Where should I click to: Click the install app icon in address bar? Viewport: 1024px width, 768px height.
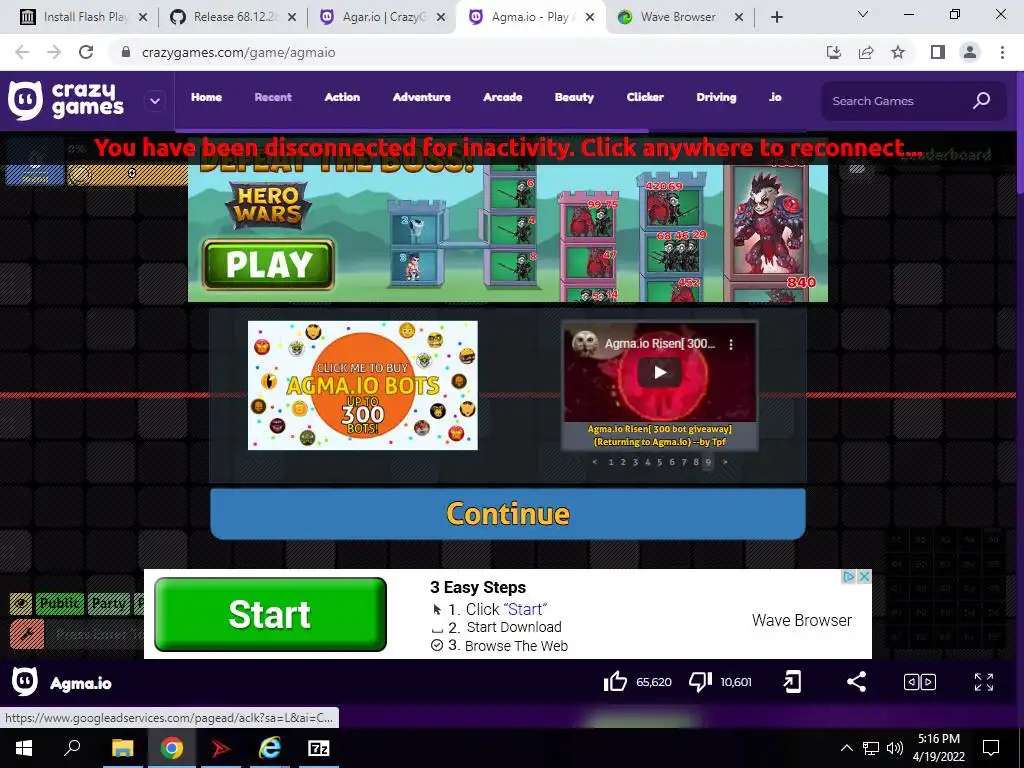[x=833, y=52]
